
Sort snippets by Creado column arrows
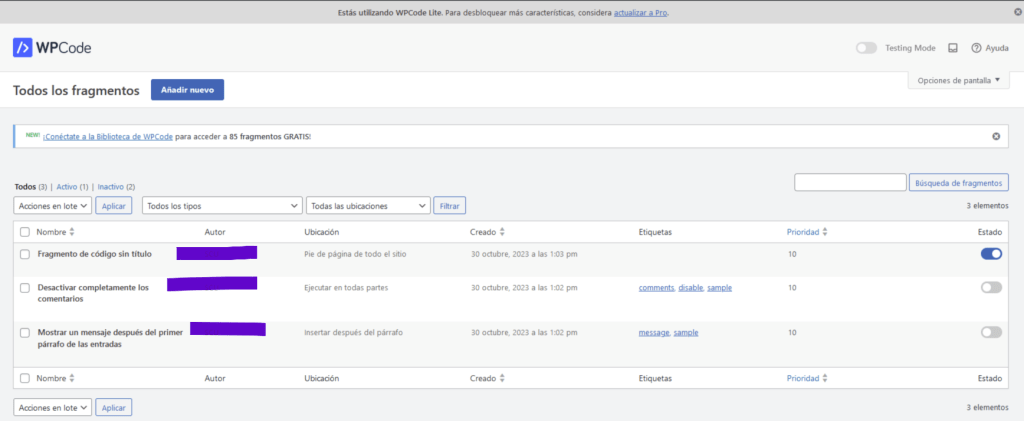point(502,232)
